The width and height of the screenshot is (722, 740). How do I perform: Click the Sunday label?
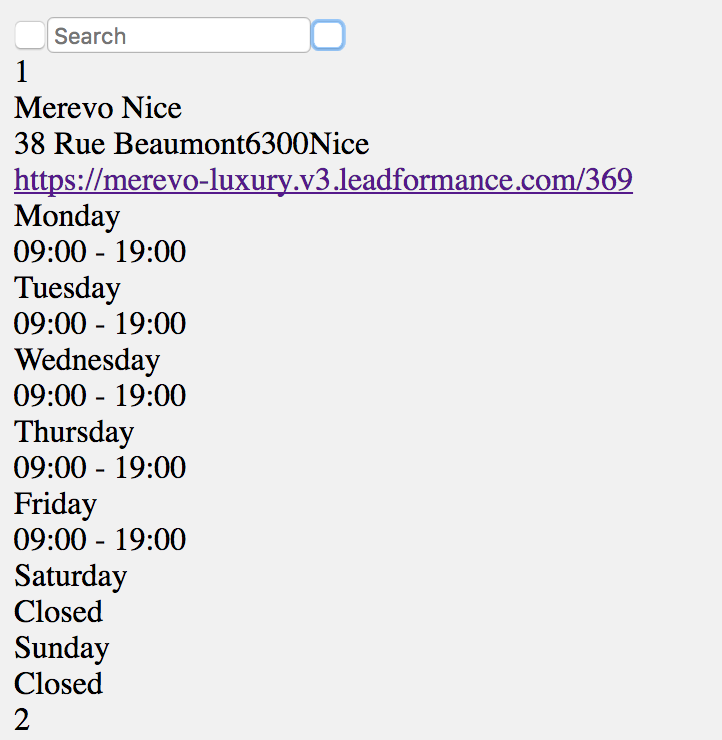point(62,648)
